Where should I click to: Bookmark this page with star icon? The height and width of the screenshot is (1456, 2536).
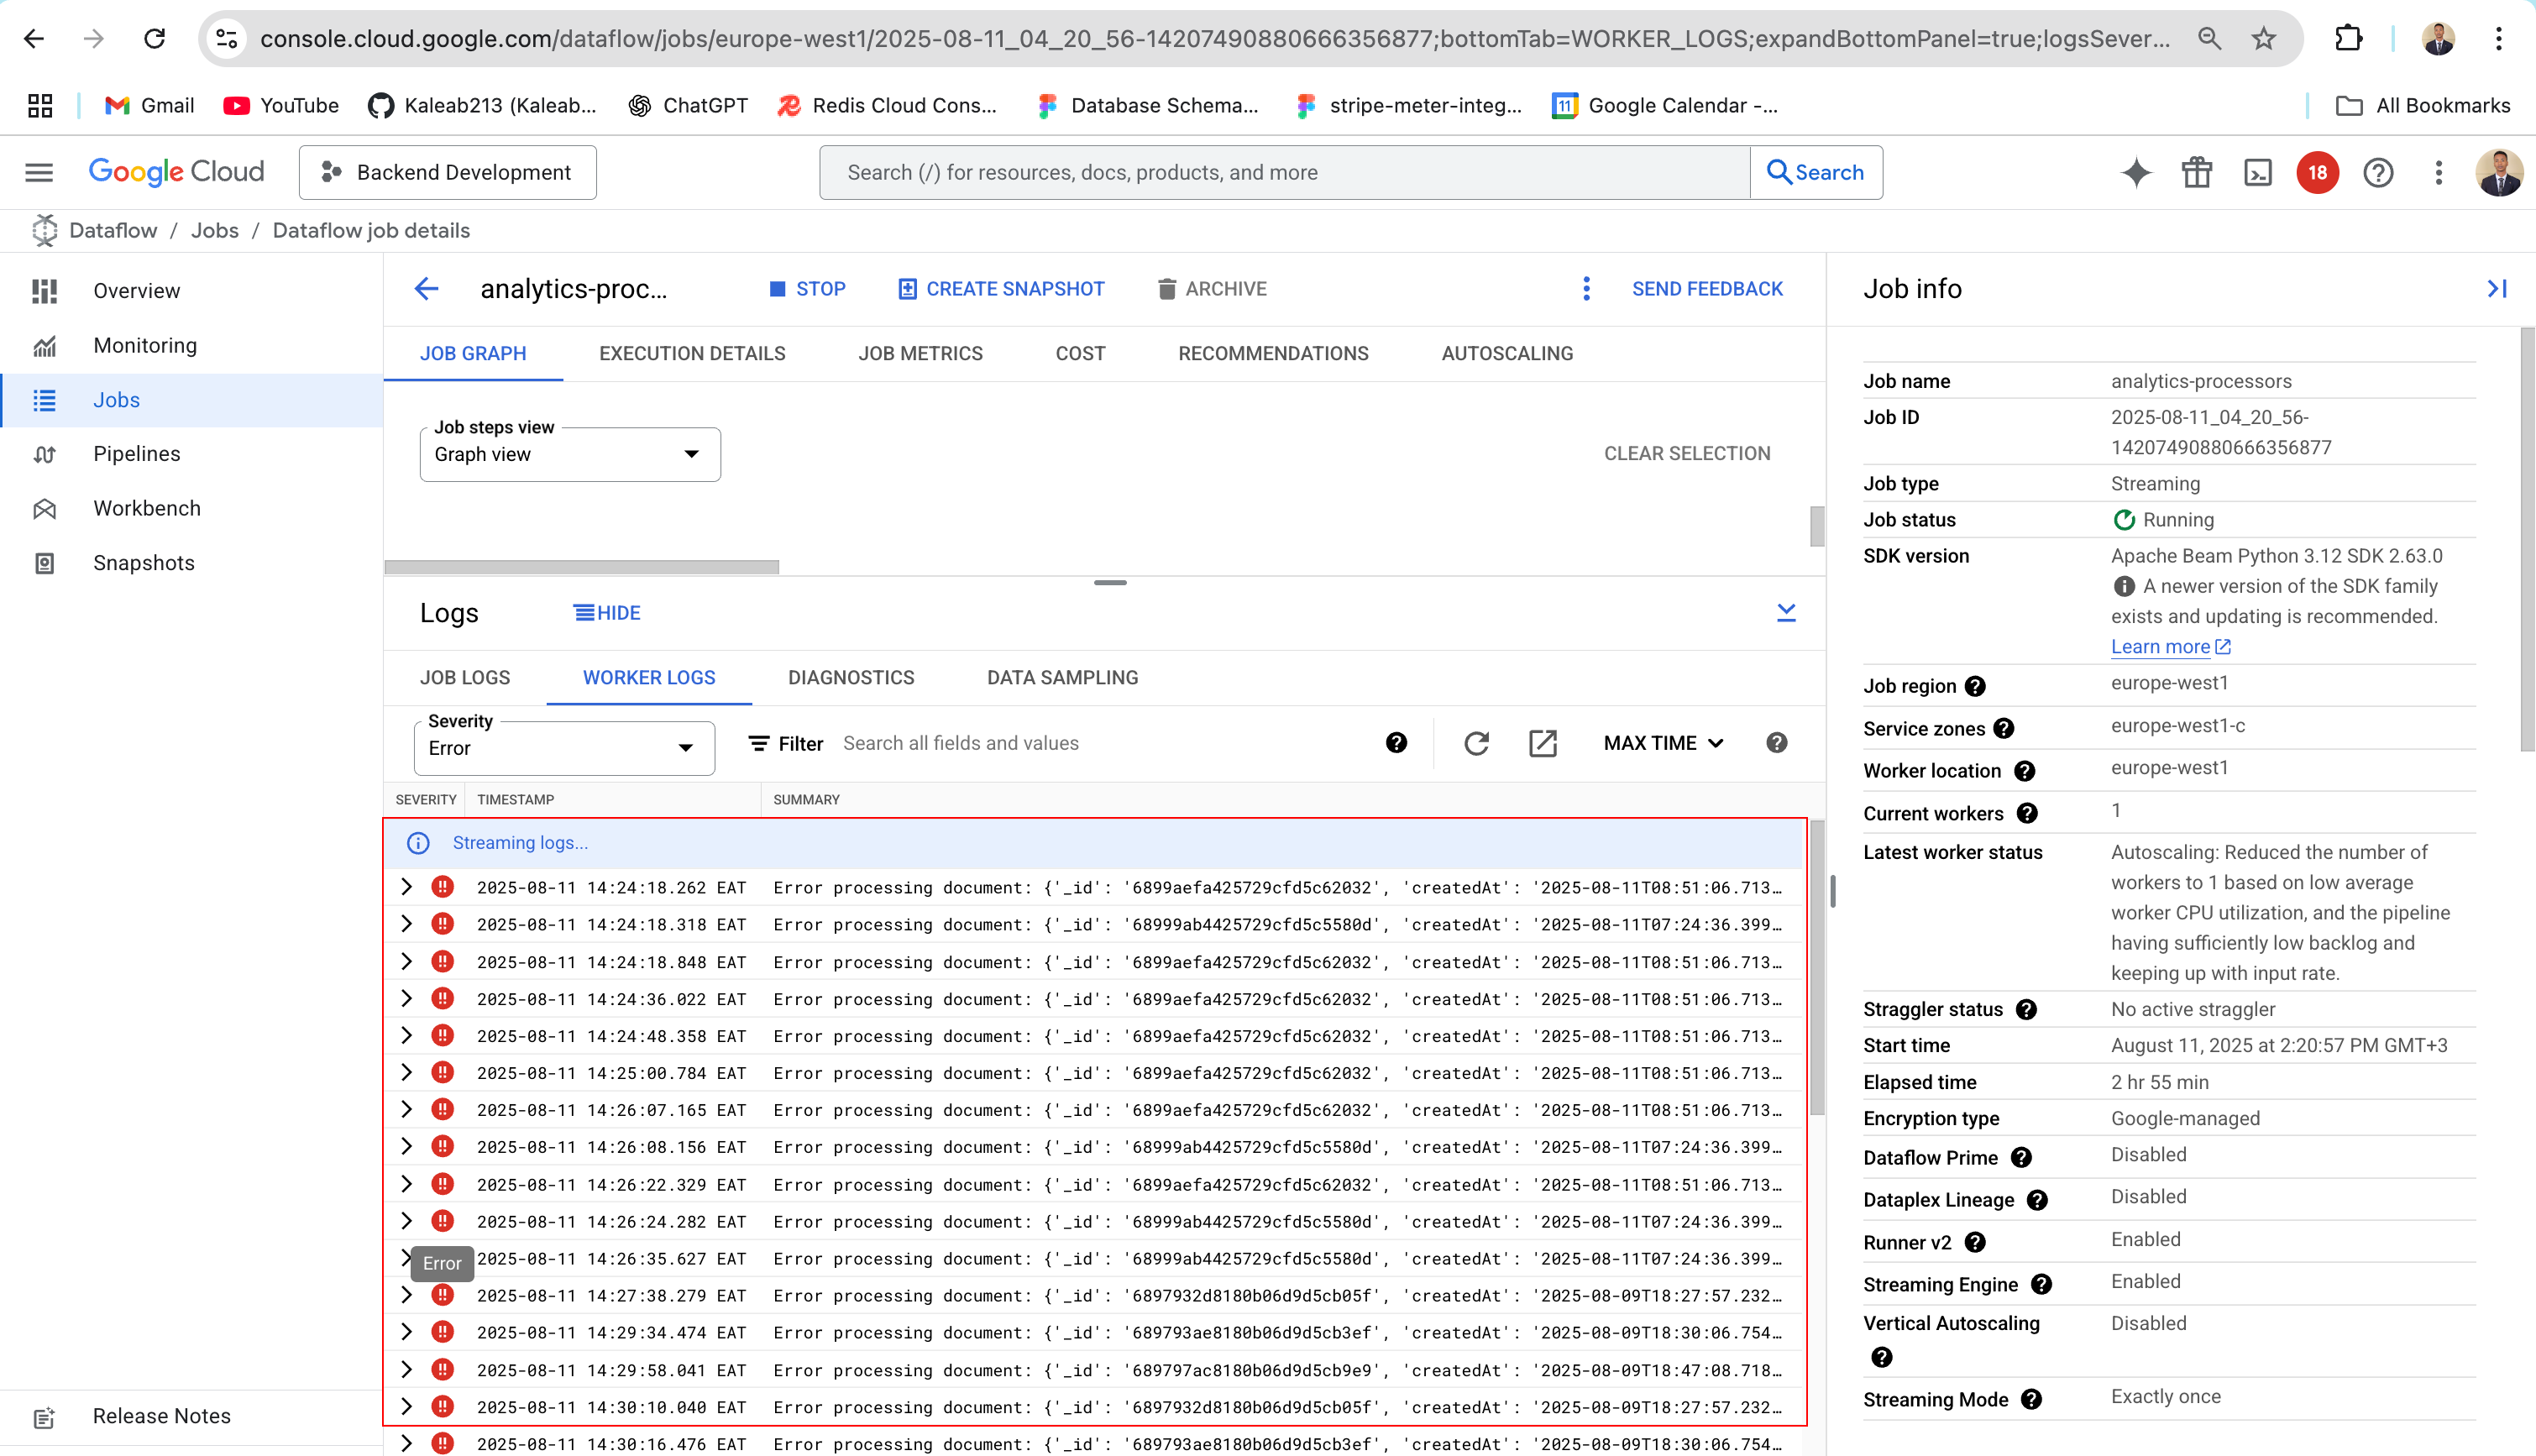(x=2264, y=39)
